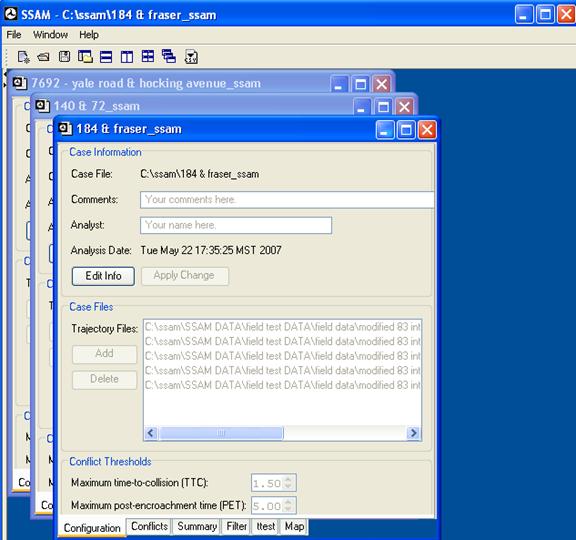Decrease maximum PET with spinner down arrow
The image size is (576, 540).
coord(289,510)
